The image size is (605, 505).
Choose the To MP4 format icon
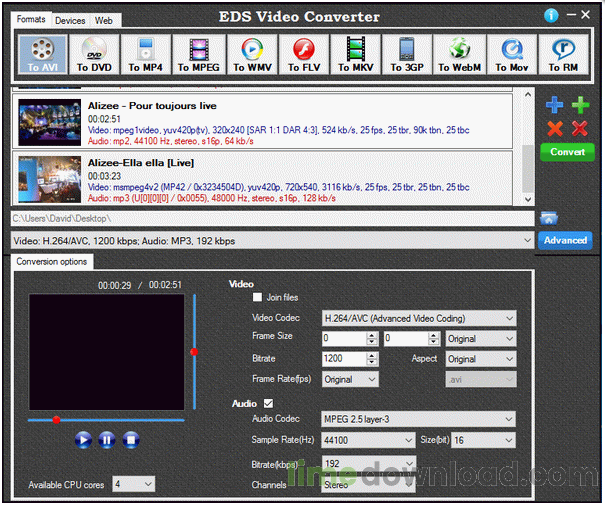147,54
